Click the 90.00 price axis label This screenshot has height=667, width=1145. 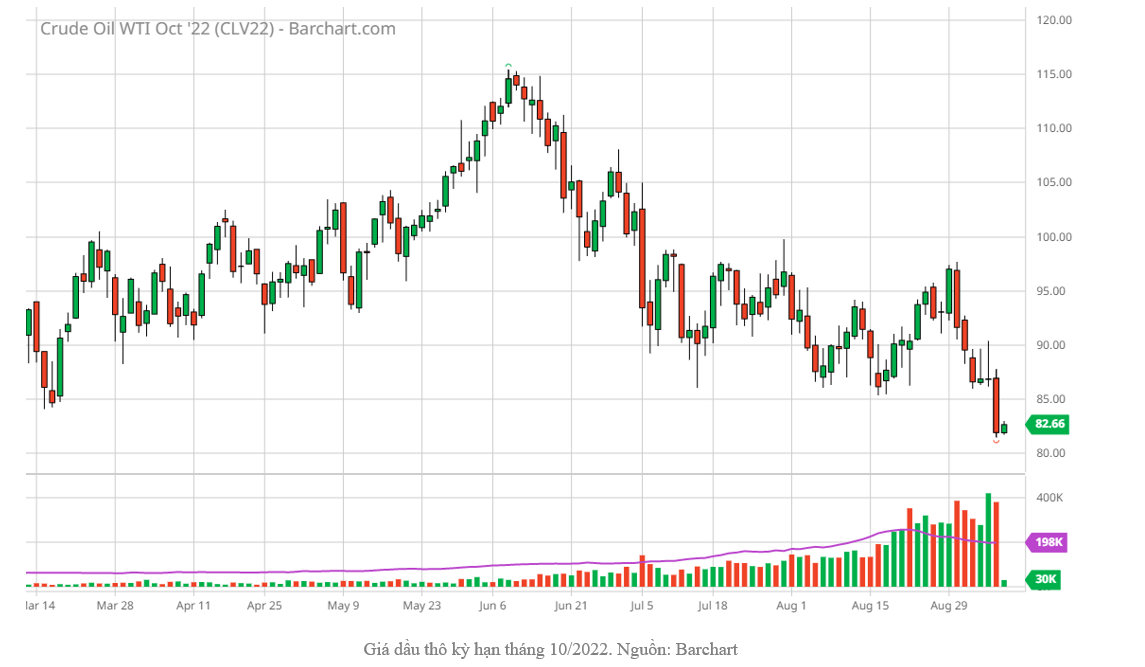pos(1052,345)
